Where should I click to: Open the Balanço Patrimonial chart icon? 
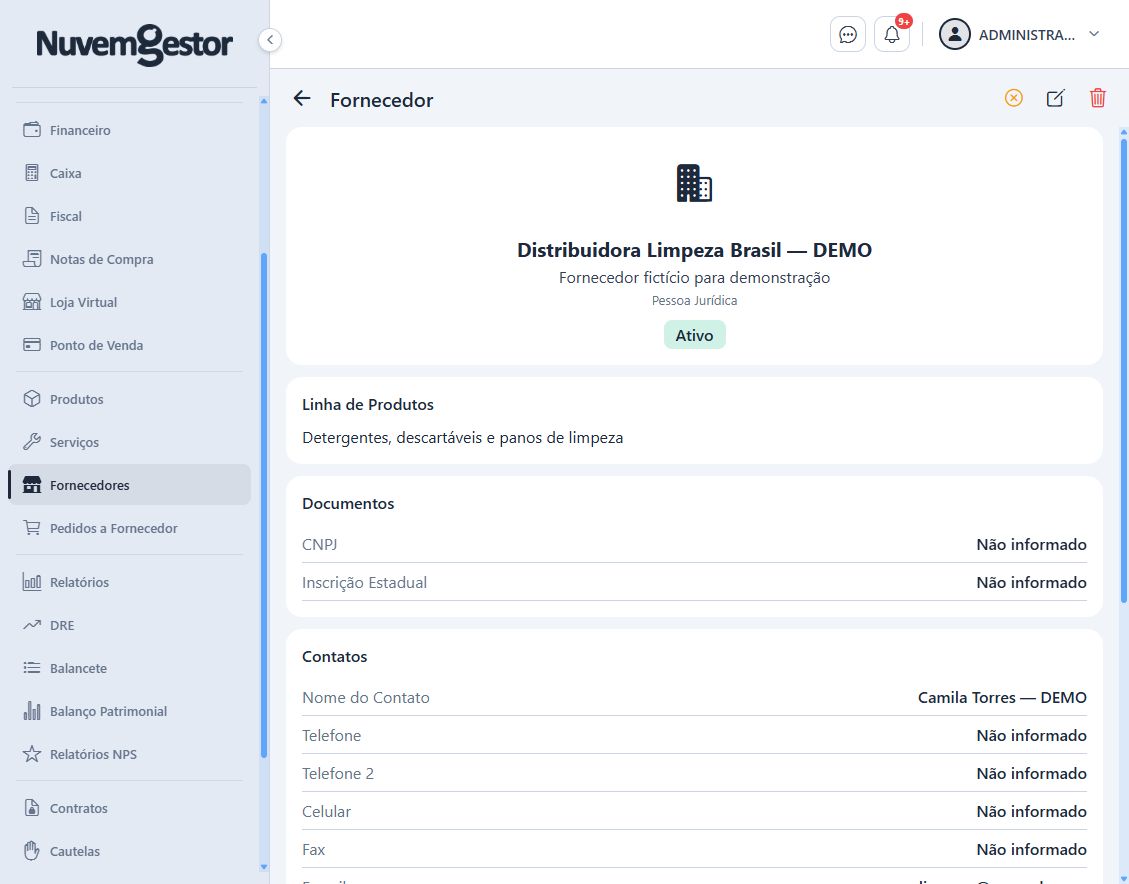32,711
